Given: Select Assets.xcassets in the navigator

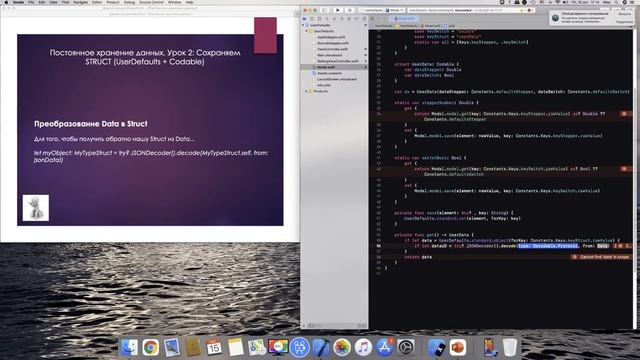Looking at the screenshot, I should [x=329, y=73].
